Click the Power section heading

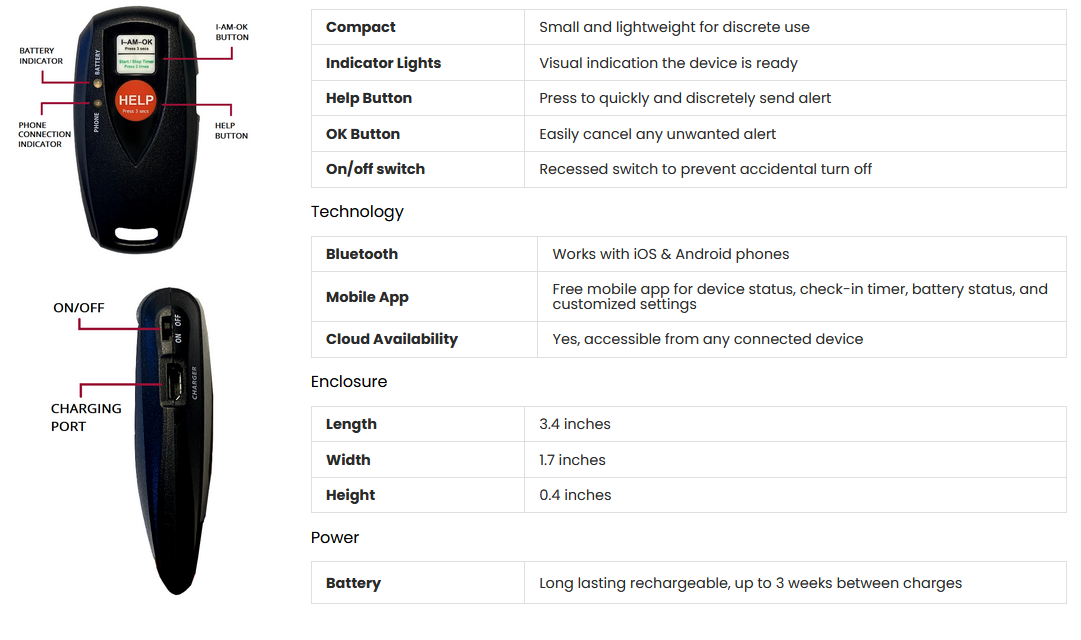(x=334, y=538)
